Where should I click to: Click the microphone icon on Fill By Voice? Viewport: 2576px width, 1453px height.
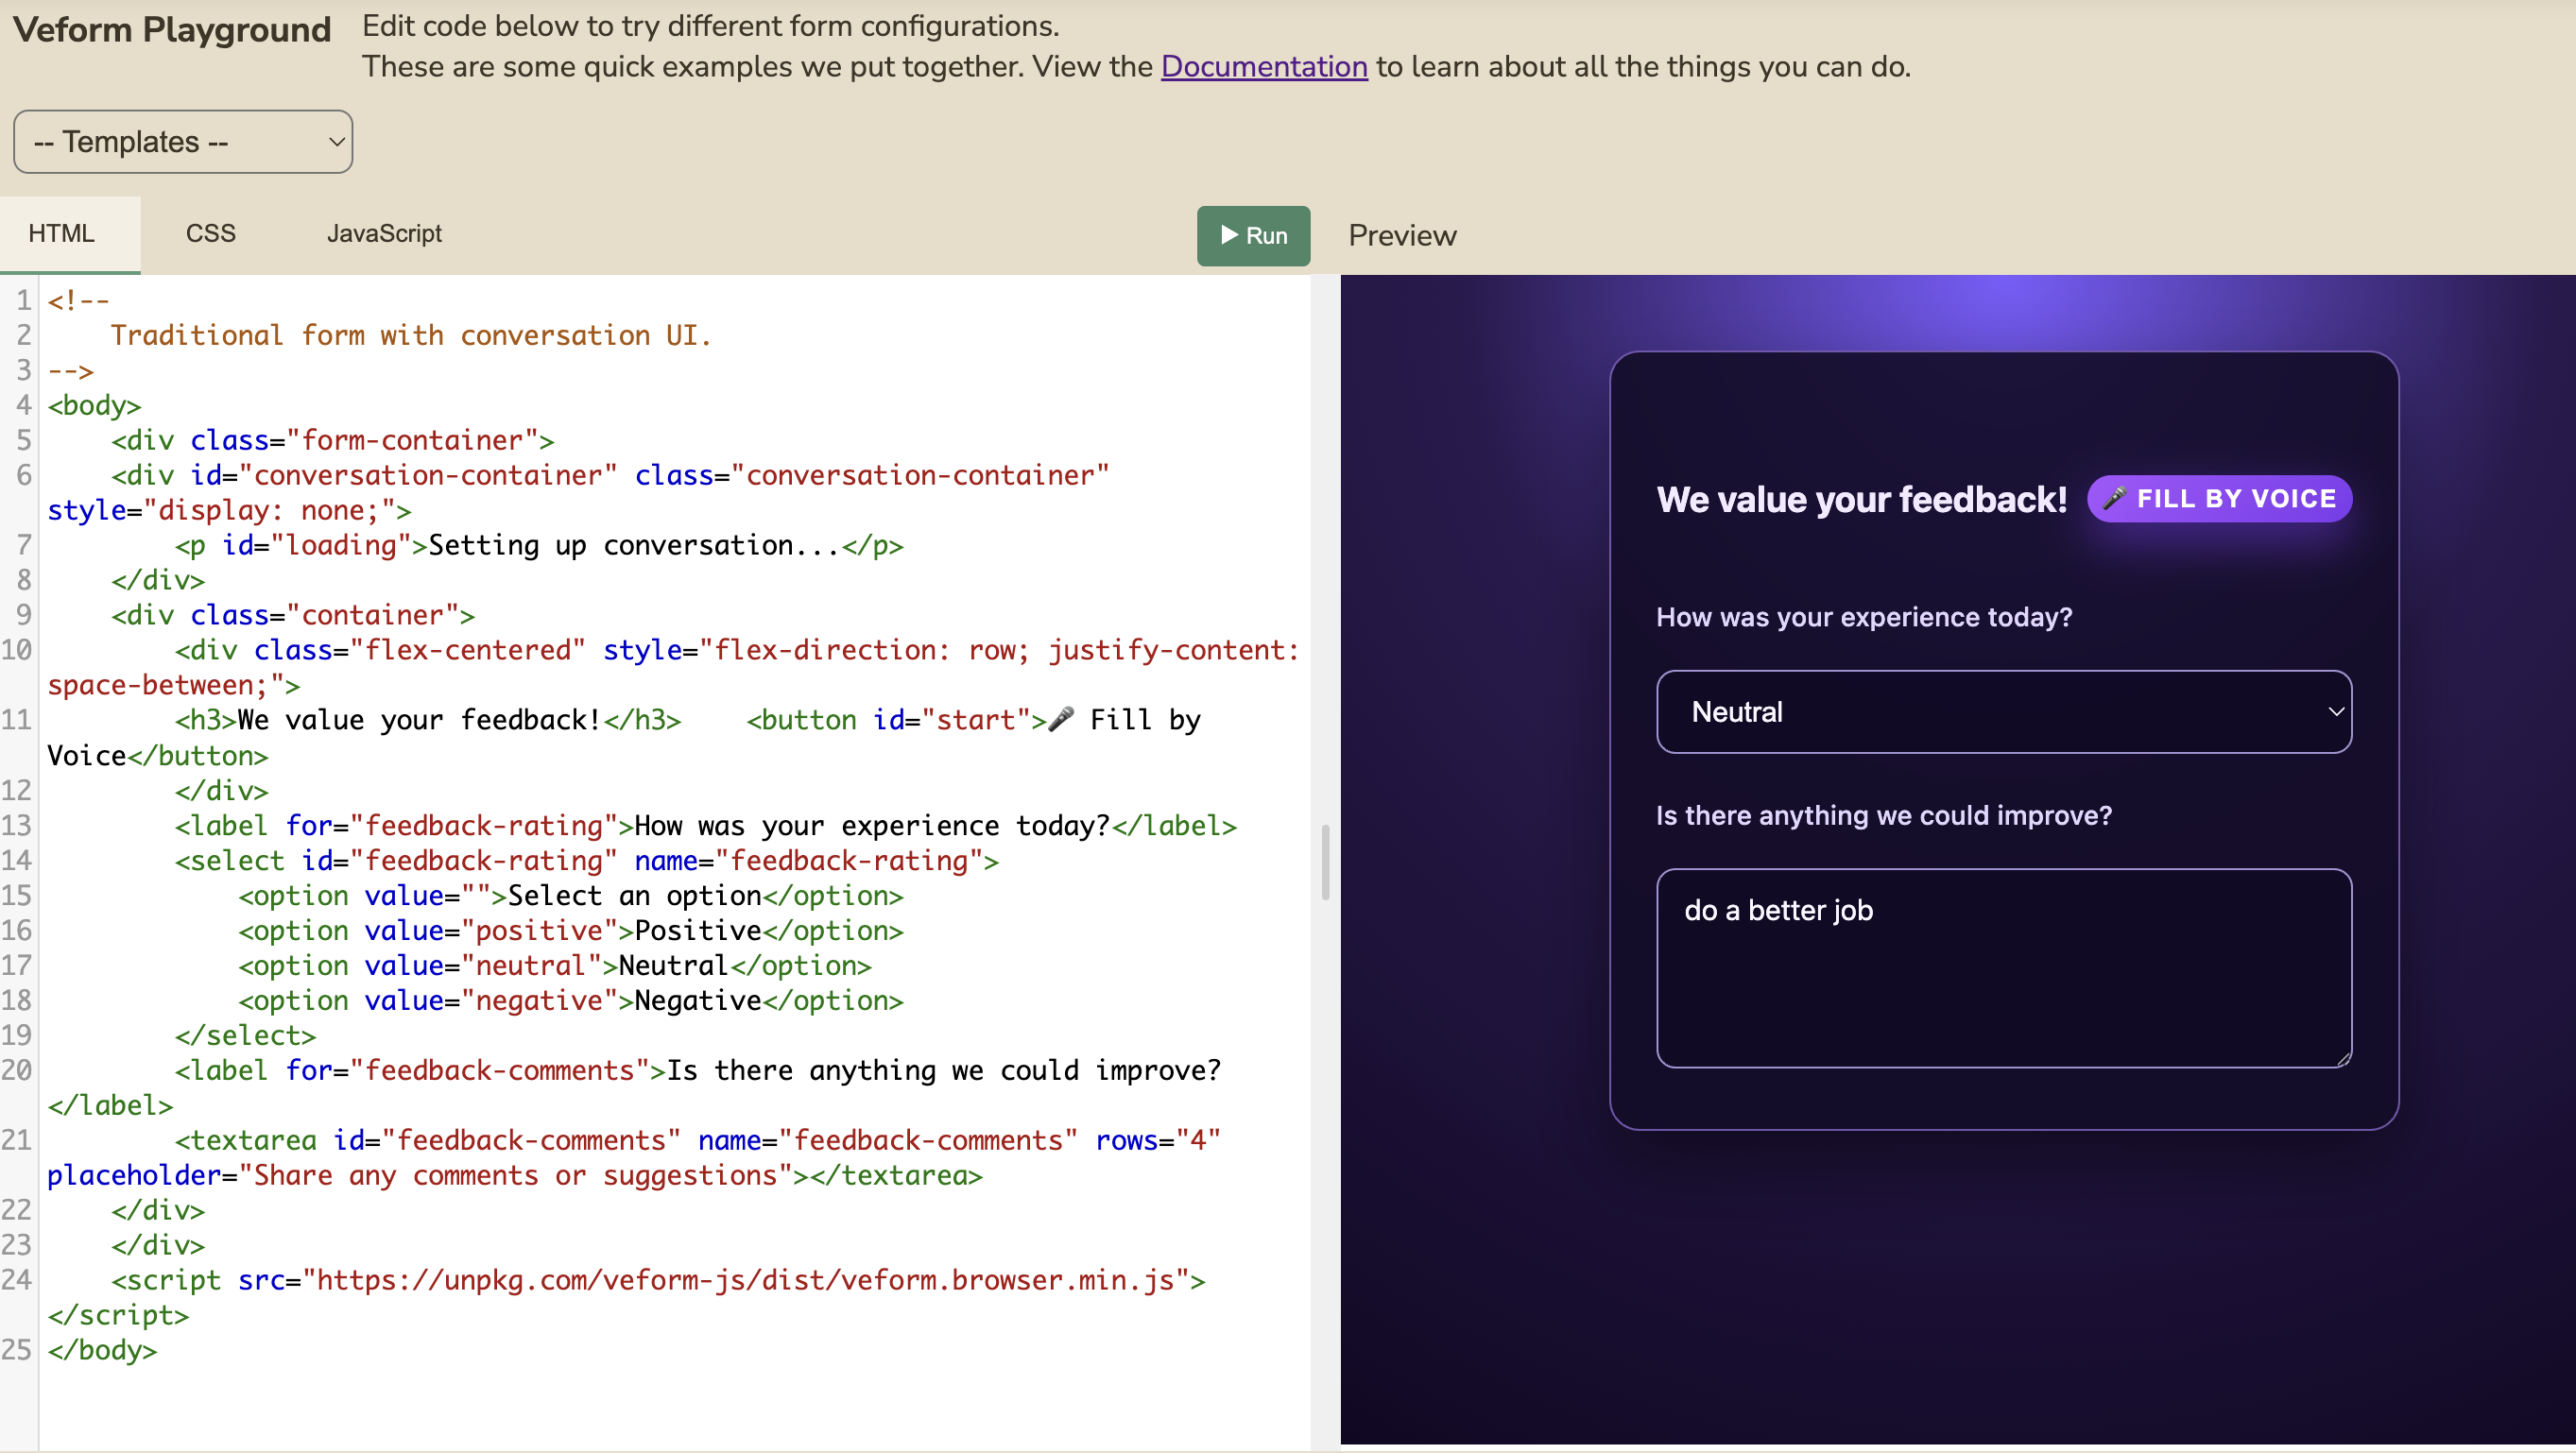click(x=2116, y=498)
